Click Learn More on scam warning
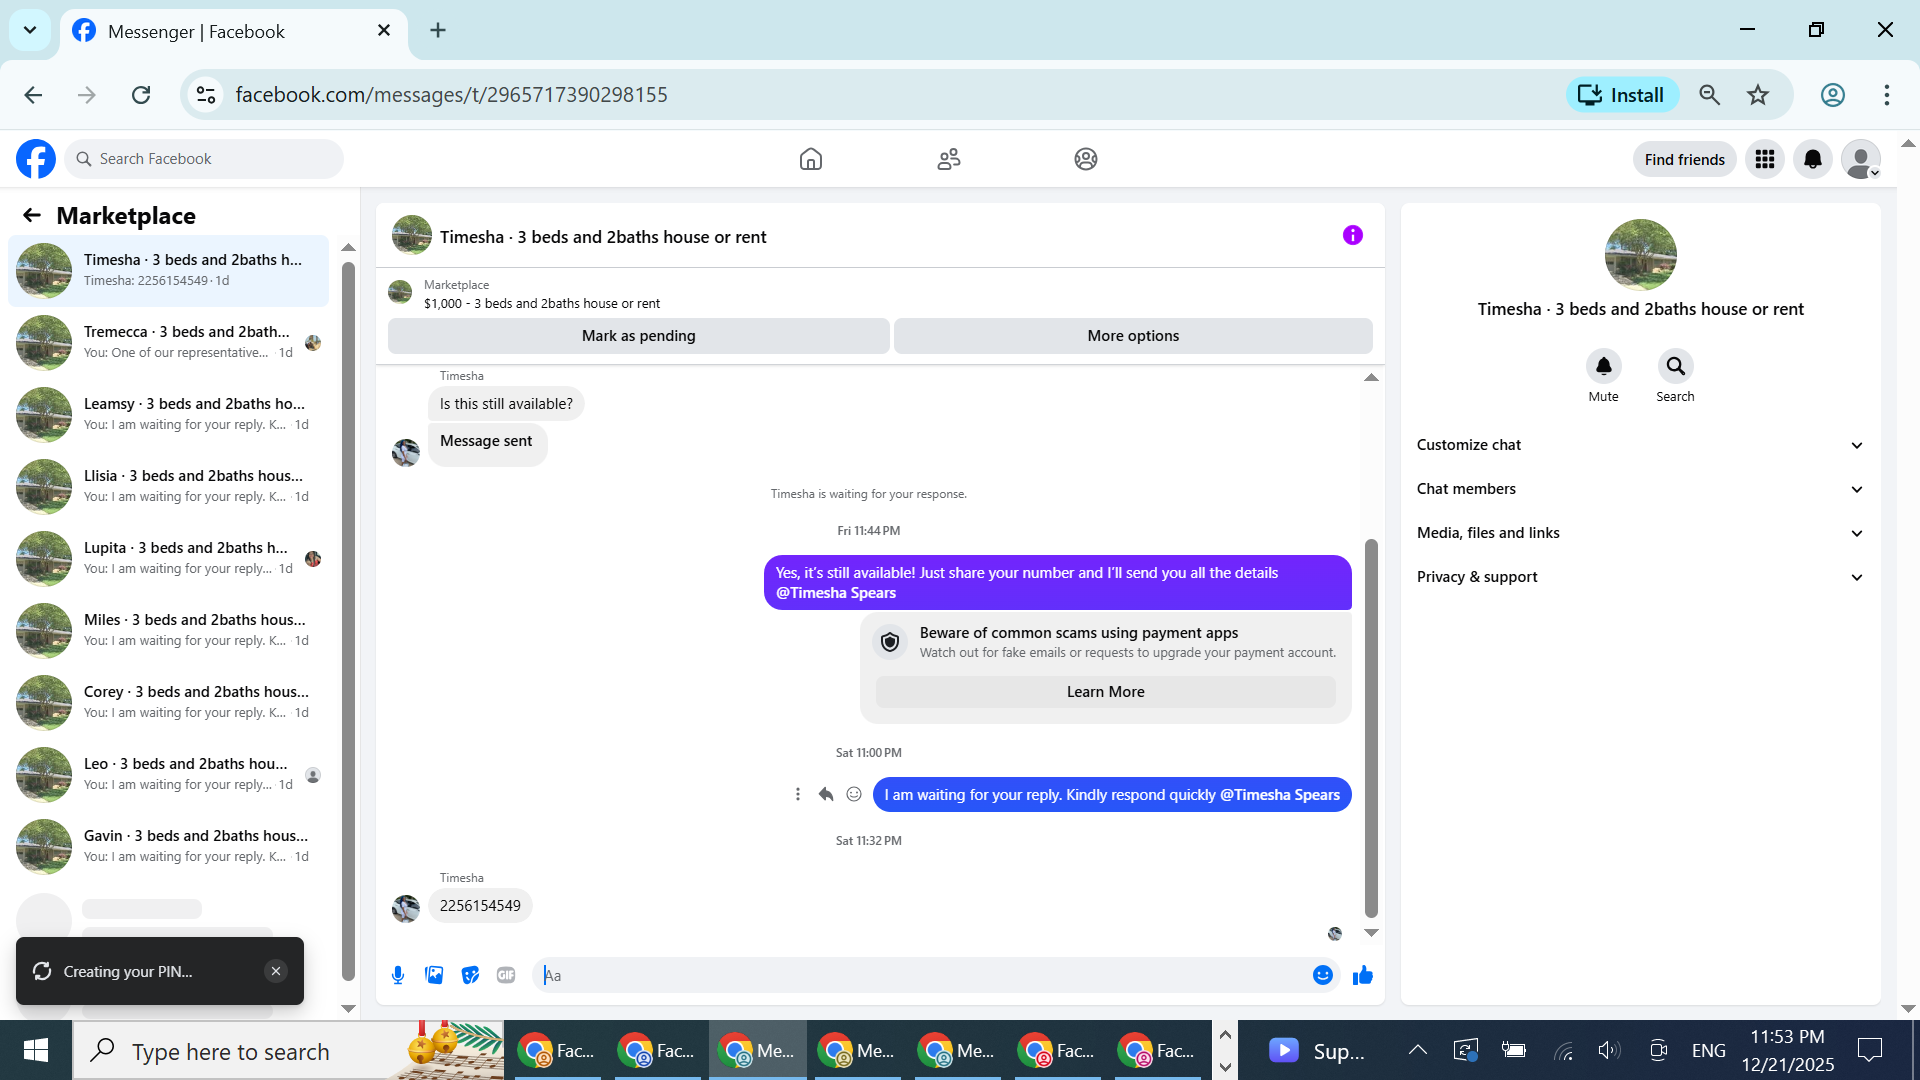1920x1080 pixels. [x=1106, y=692]
